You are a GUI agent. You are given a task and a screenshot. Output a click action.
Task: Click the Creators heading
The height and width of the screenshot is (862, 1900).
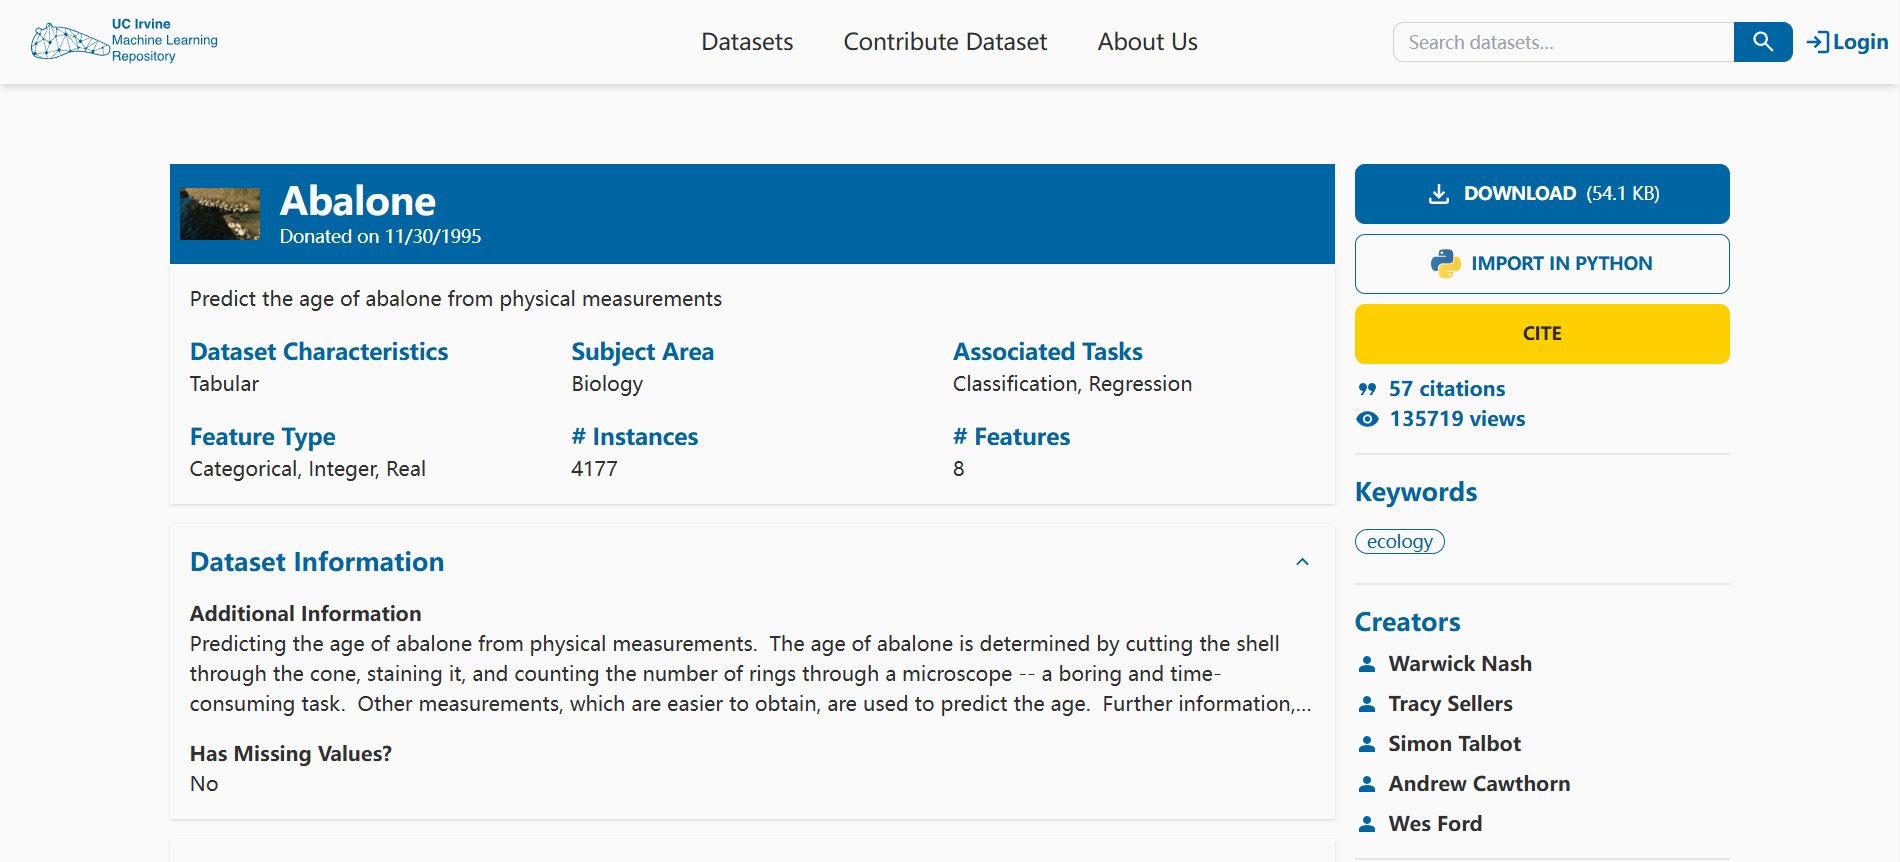tap(1408, 622)
